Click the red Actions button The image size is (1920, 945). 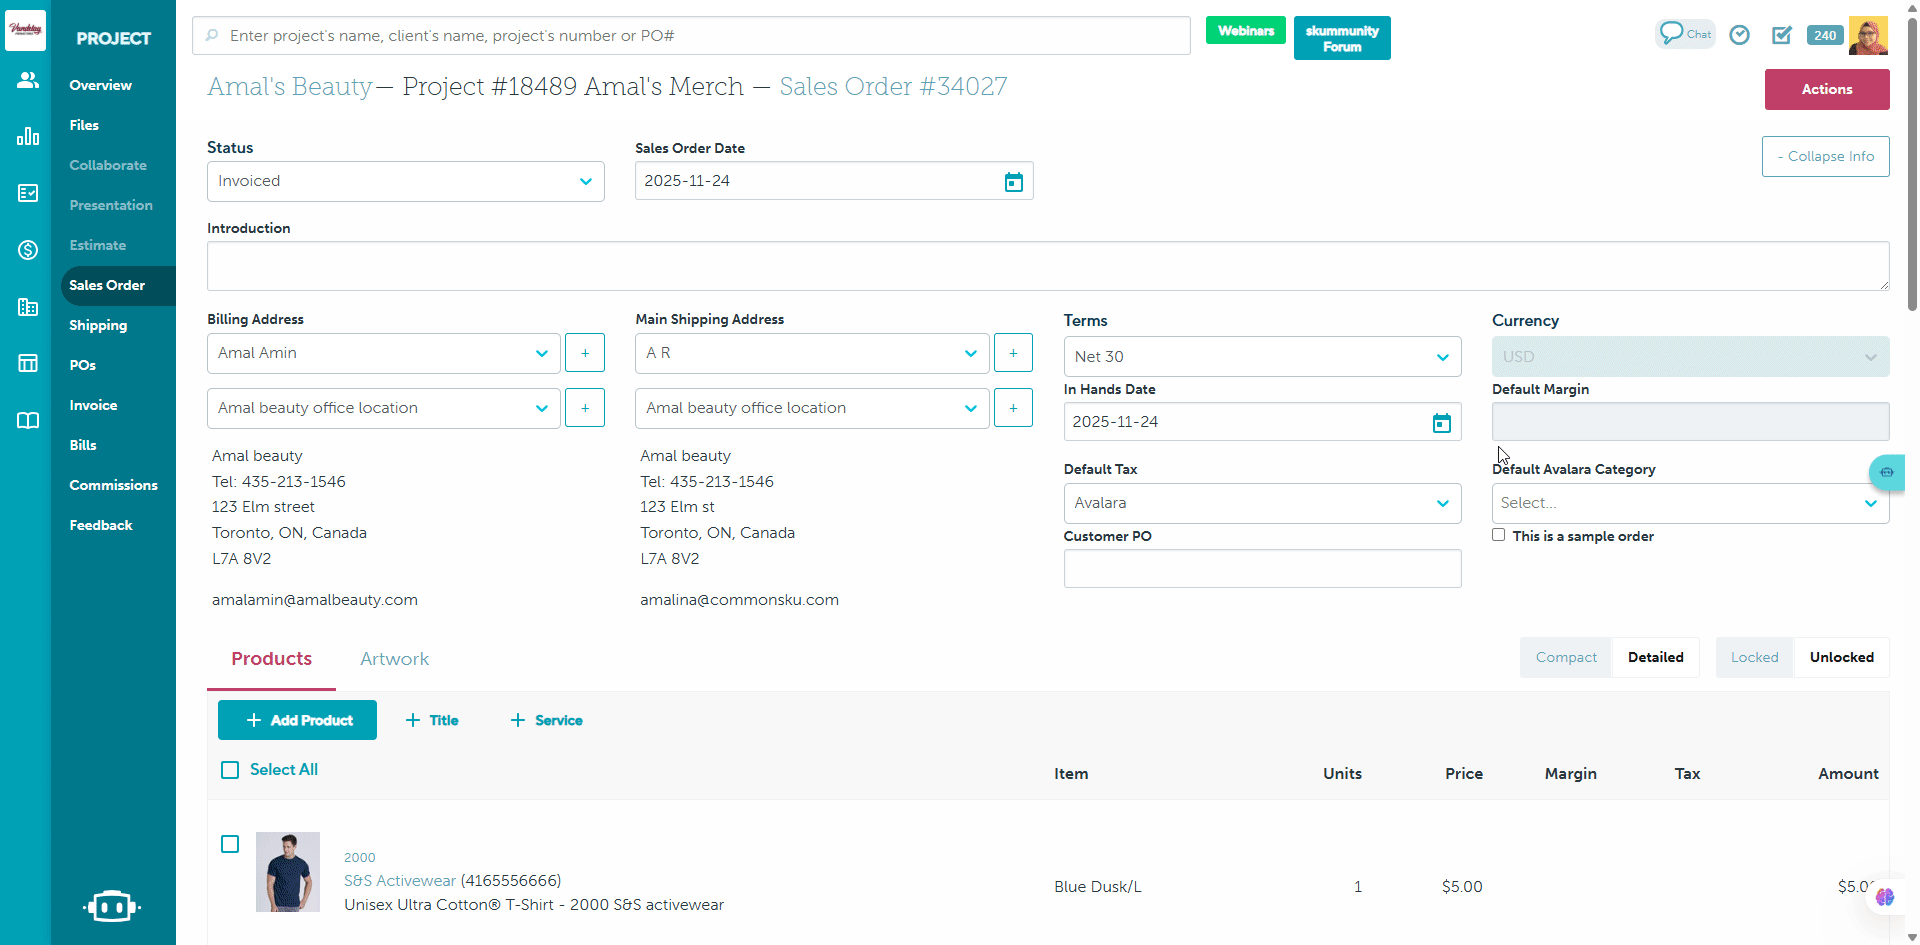[x=1826, y=89]
